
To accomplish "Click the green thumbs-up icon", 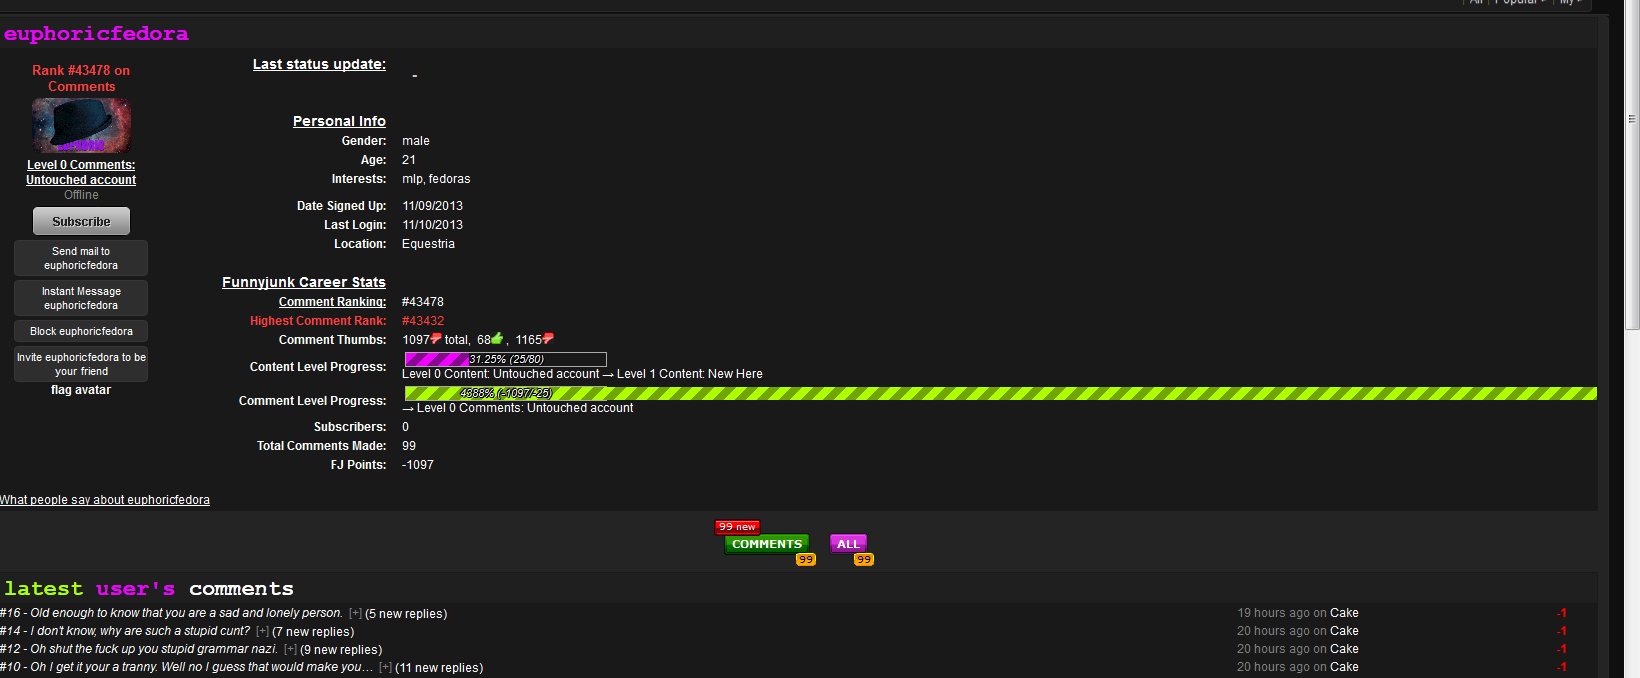I will [x=497, y=339].
